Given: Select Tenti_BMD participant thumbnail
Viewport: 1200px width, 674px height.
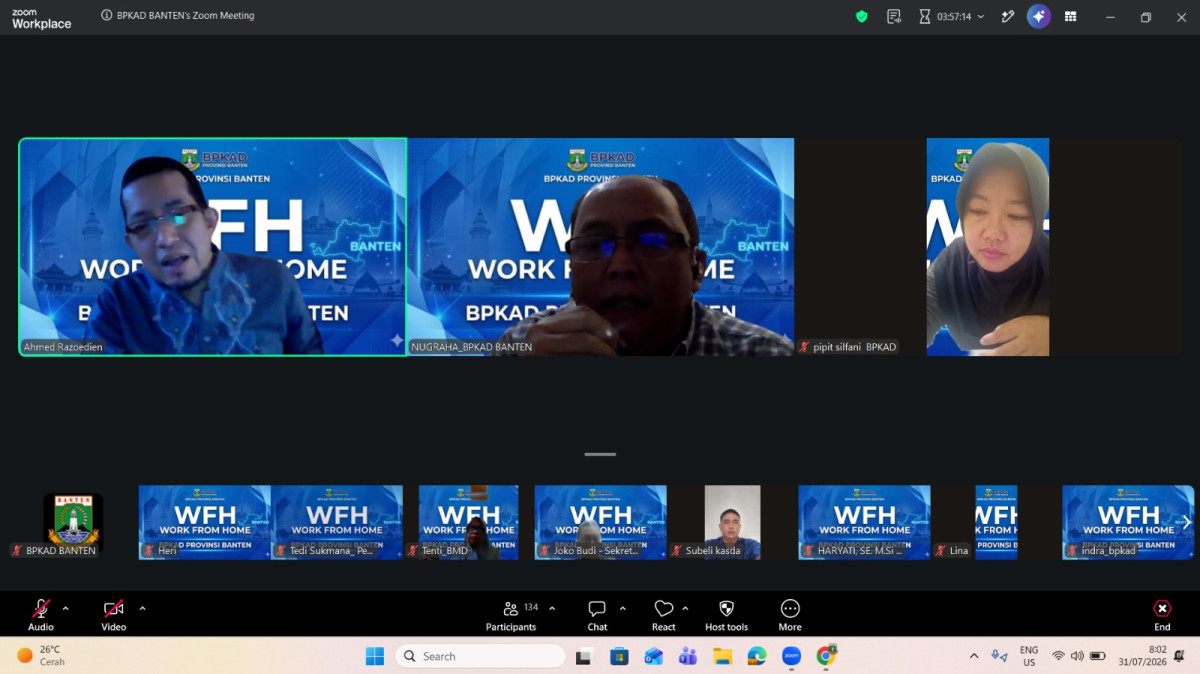Looking at the screenshot, I should (469, 522).
